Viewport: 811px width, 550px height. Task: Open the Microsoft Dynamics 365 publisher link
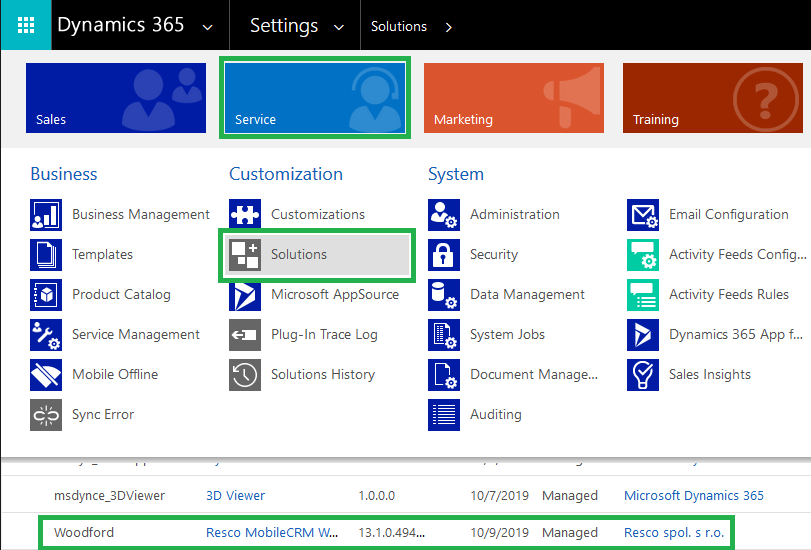(x=693, y=496)
